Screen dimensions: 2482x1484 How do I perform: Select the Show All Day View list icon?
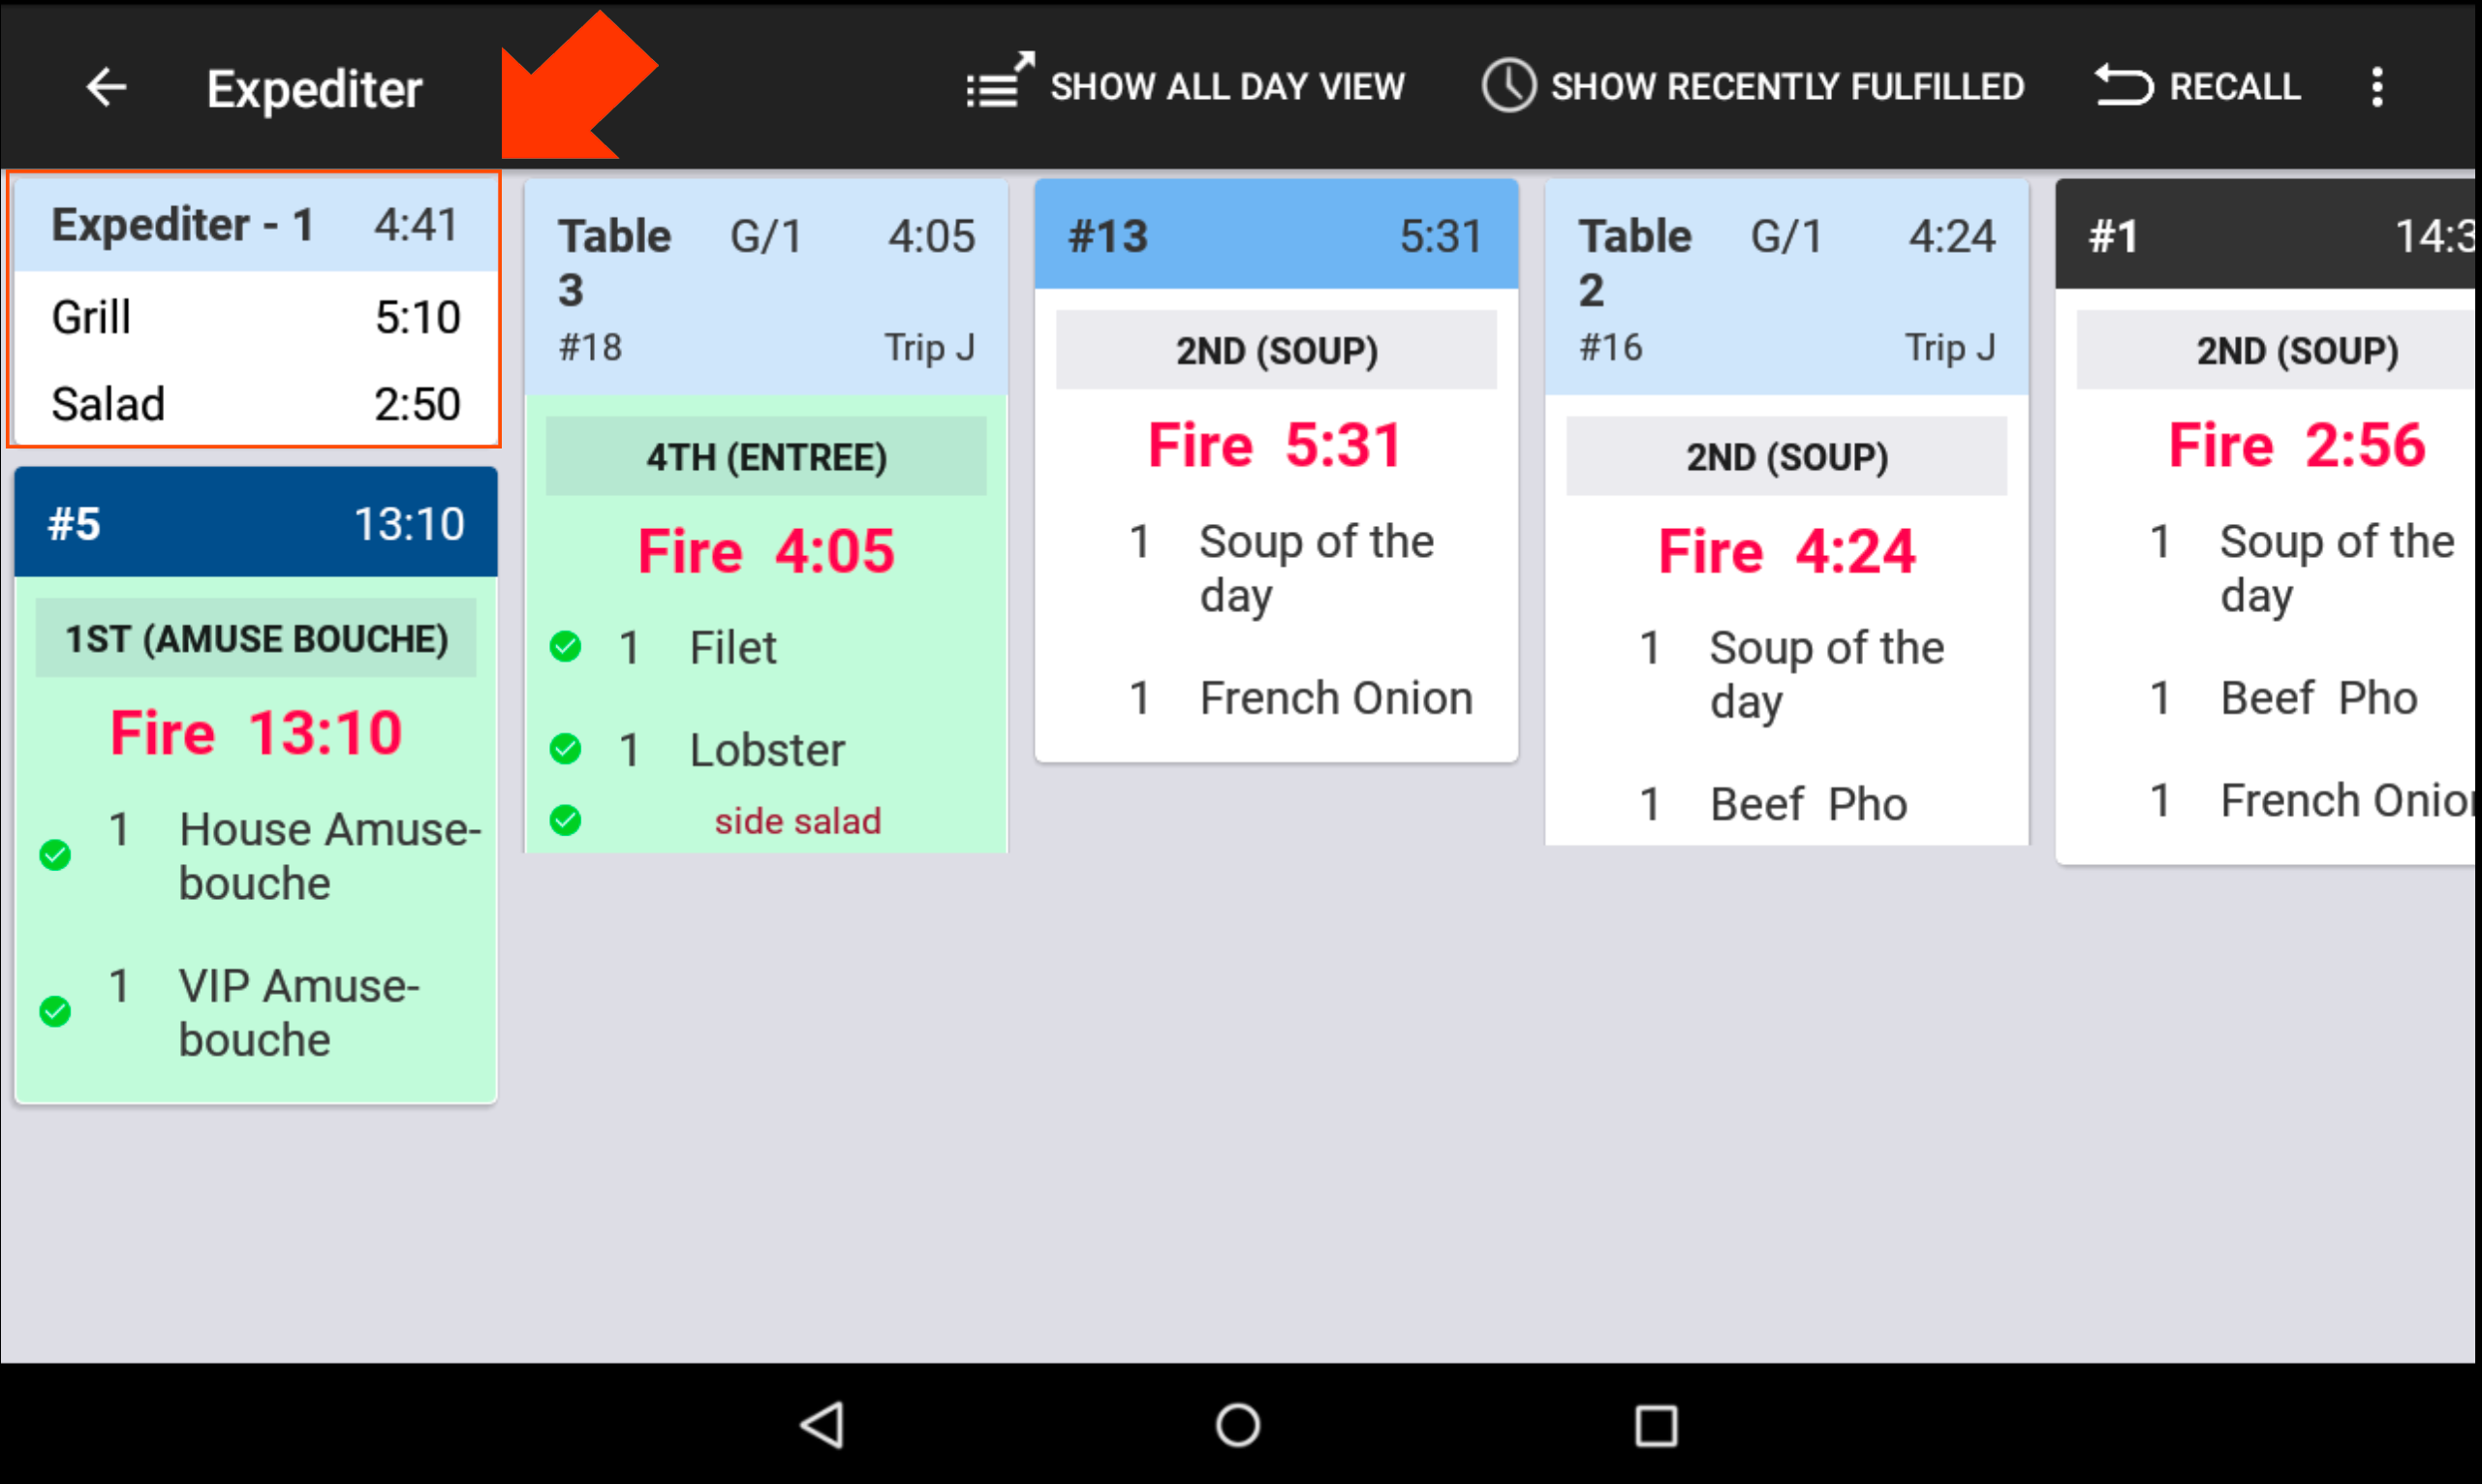coord(997,85)
